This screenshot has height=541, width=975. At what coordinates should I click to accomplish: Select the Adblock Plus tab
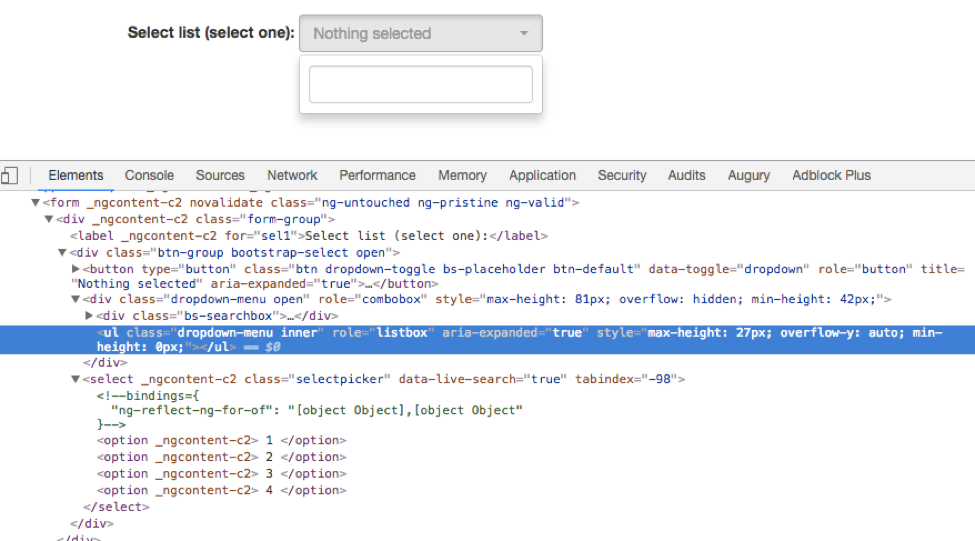coord(831,176)
